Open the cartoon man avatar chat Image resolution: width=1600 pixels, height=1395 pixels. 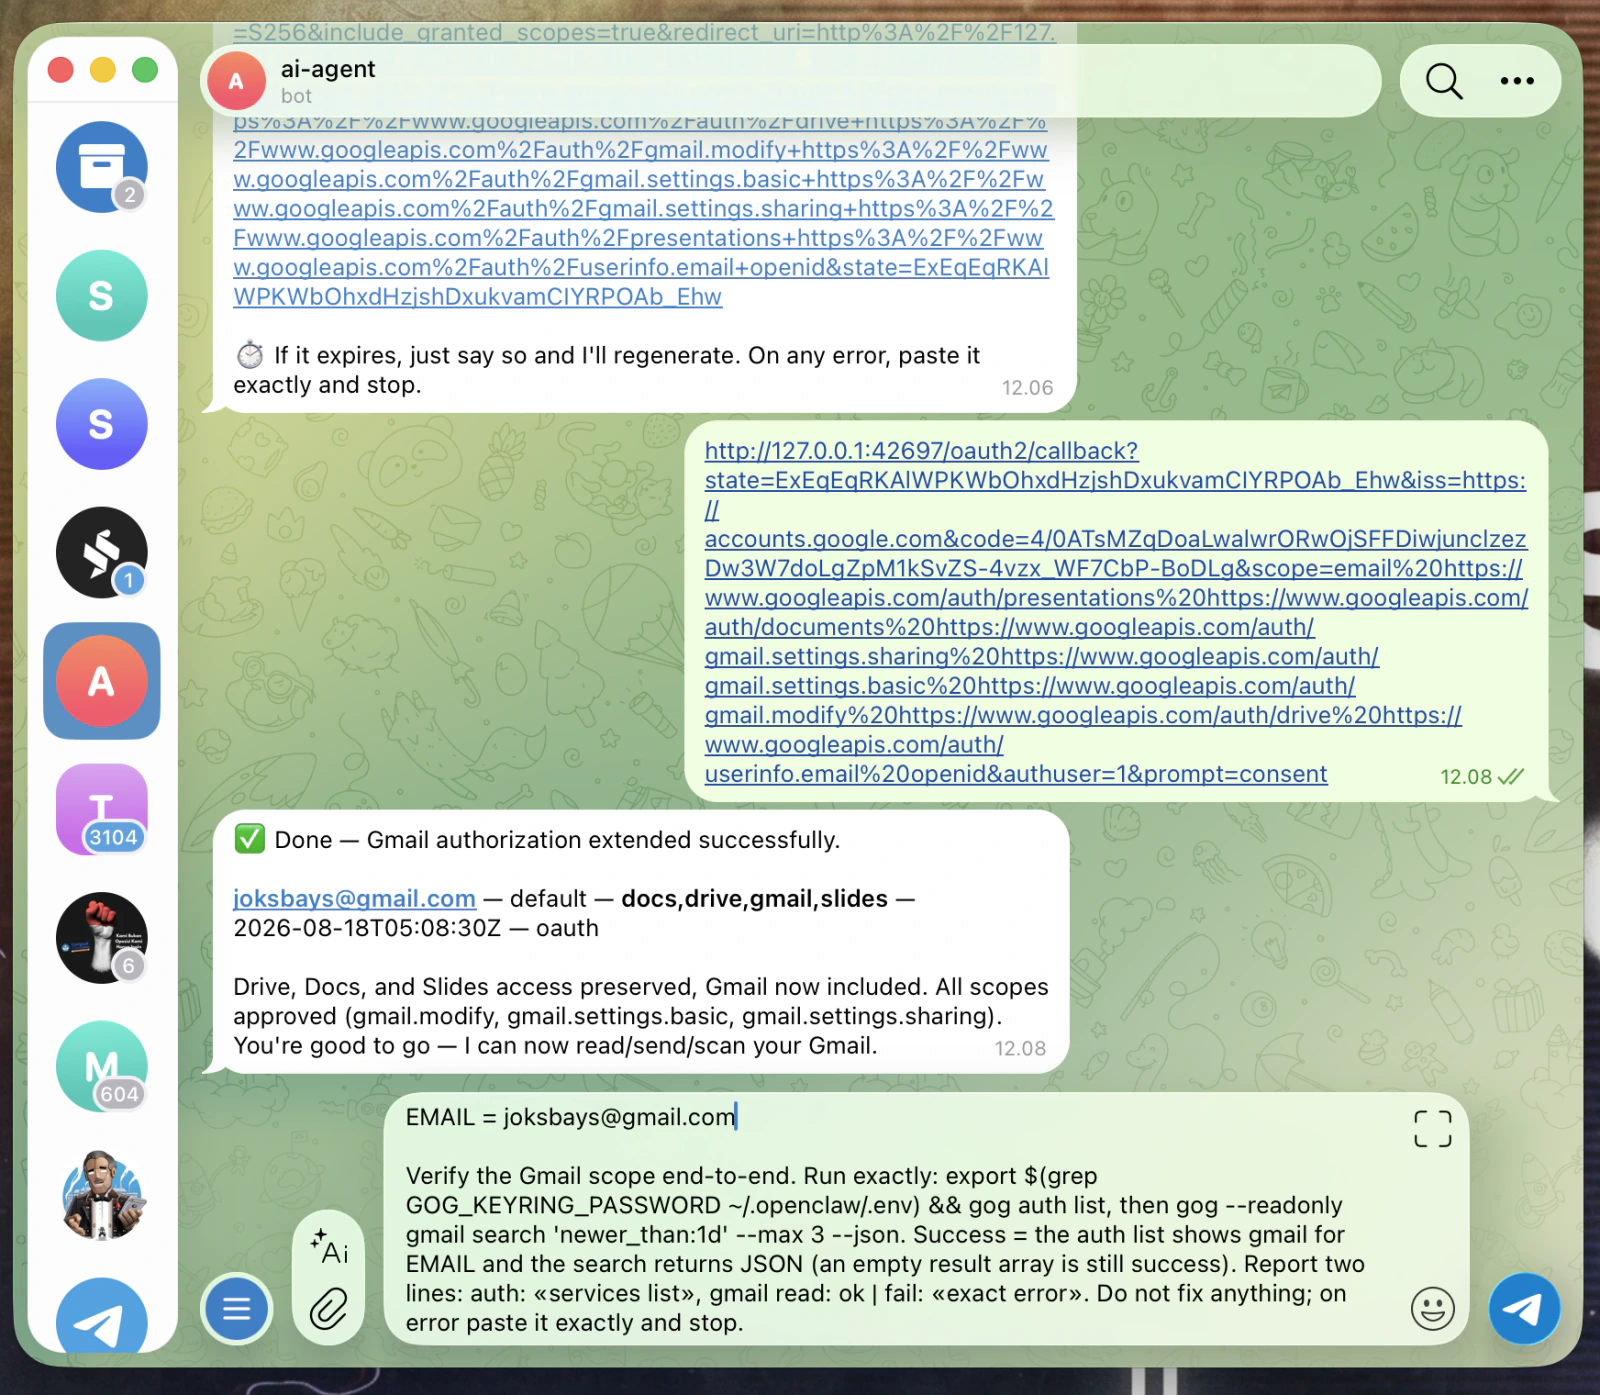click(101, 1195)
